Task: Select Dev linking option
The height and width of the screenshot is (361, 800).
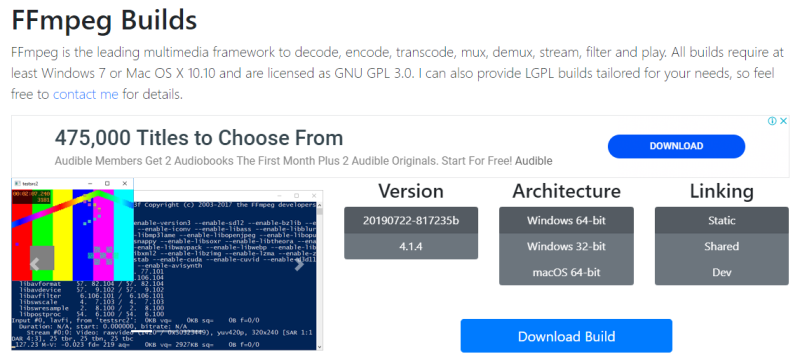Action: tap(721, 272)
